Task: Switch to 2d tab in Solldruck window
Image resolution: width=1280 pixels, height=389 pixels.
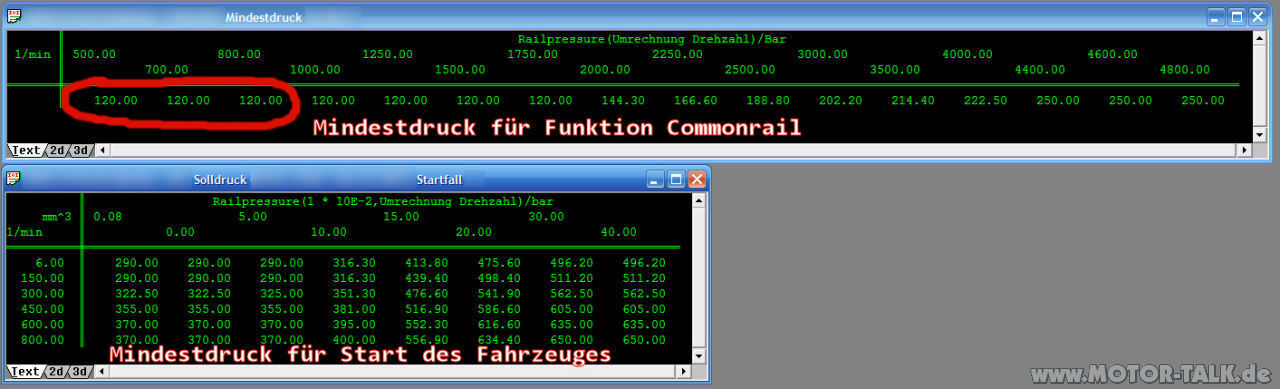Action: click(x=55, y=371)
